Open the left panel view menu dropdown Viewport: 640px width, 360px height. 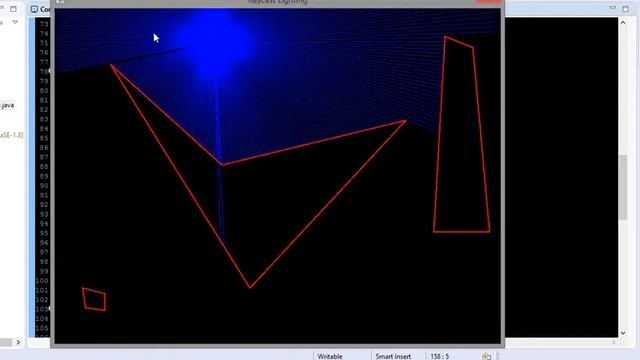pos(15,22)
